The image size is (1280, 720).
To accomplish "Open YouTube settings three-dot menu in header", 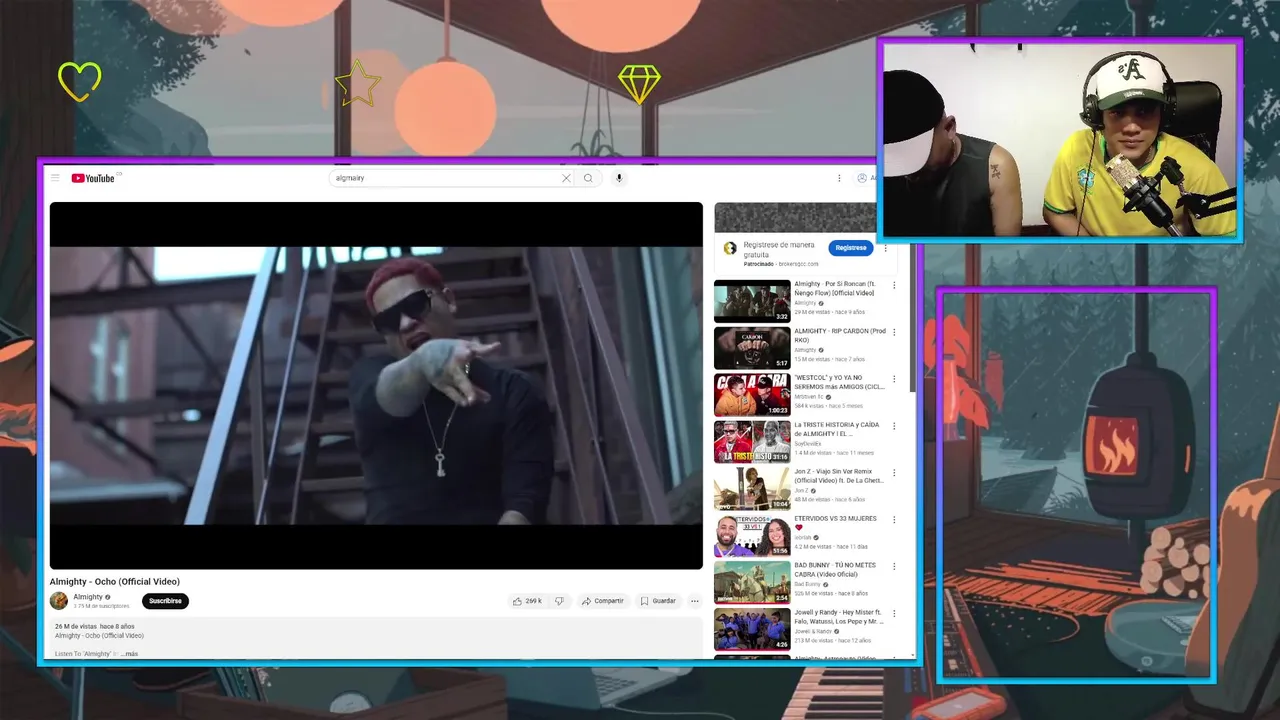I will click(x=839, y=178).
